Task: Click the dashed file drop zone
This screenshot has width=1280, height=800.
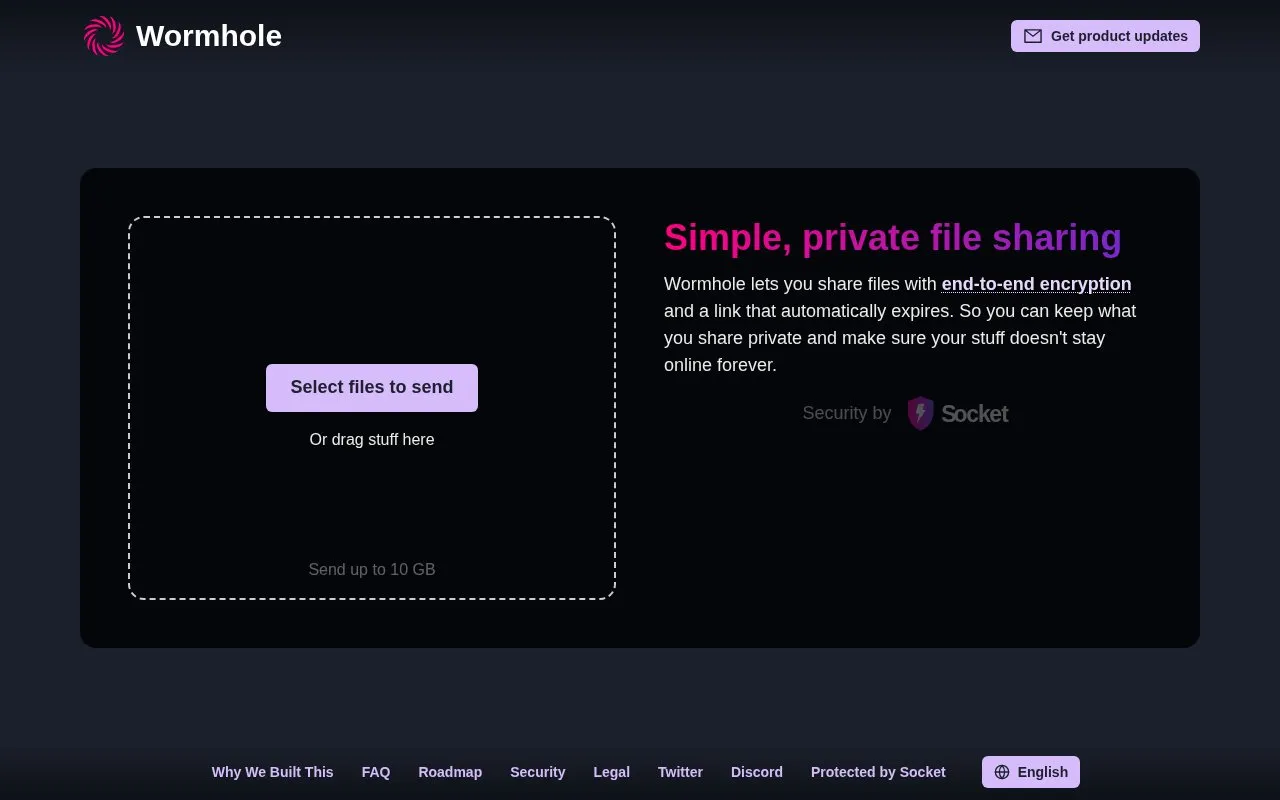Action: pyautogui.click(x=372, y=408)
